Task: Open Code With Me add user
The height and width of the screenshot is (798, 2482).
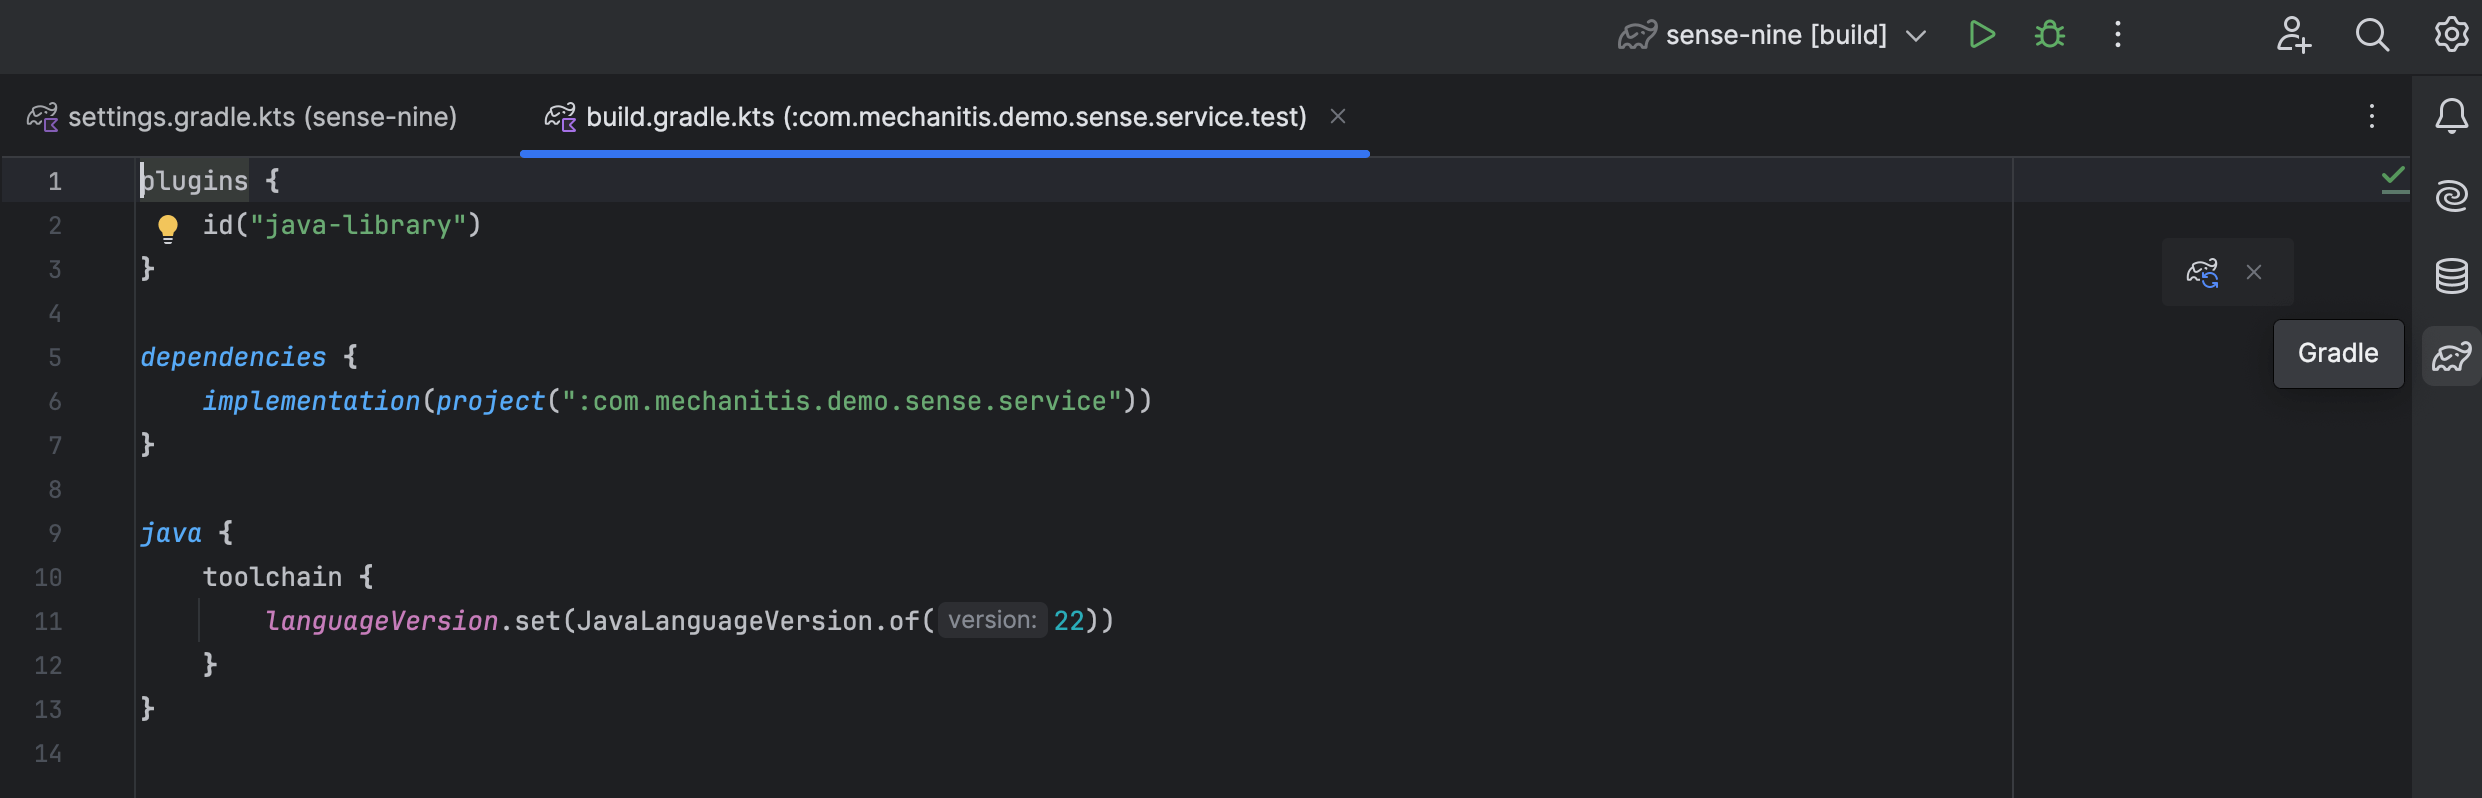Action: [x=2293, y=35]
